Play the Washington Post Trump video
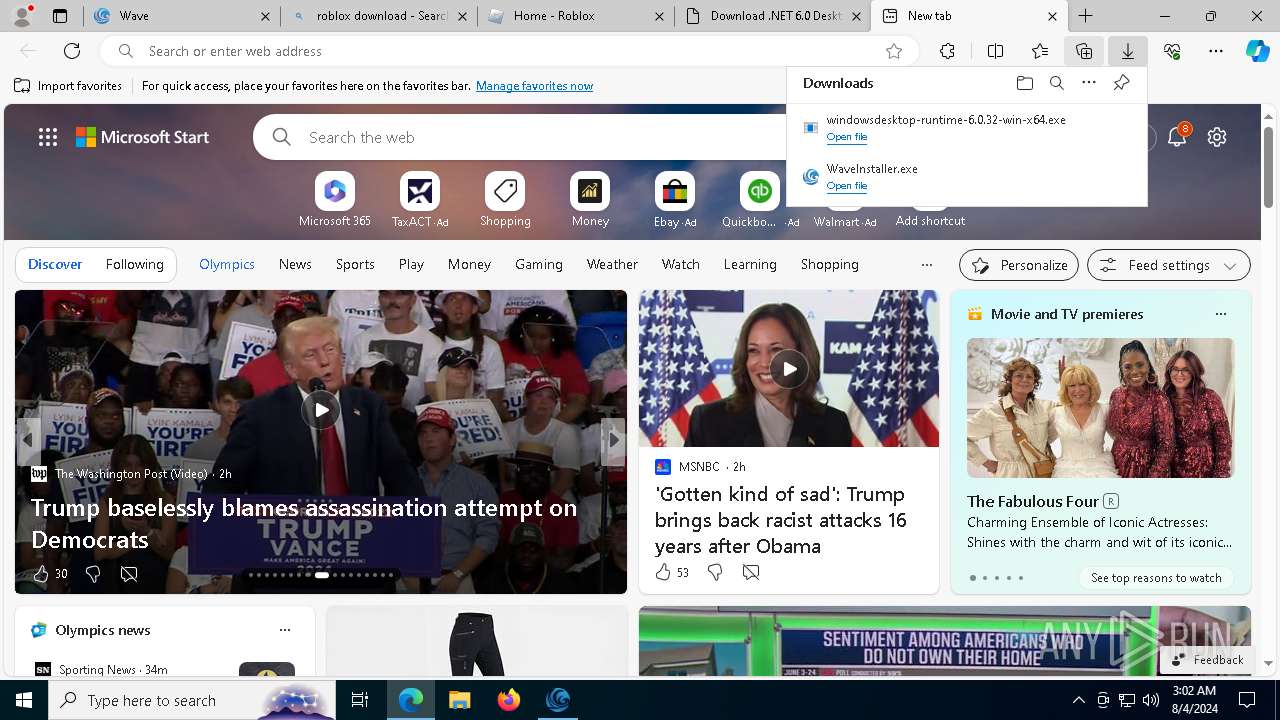The height and width of the screenshot is (720, 1280). [321, 410]
